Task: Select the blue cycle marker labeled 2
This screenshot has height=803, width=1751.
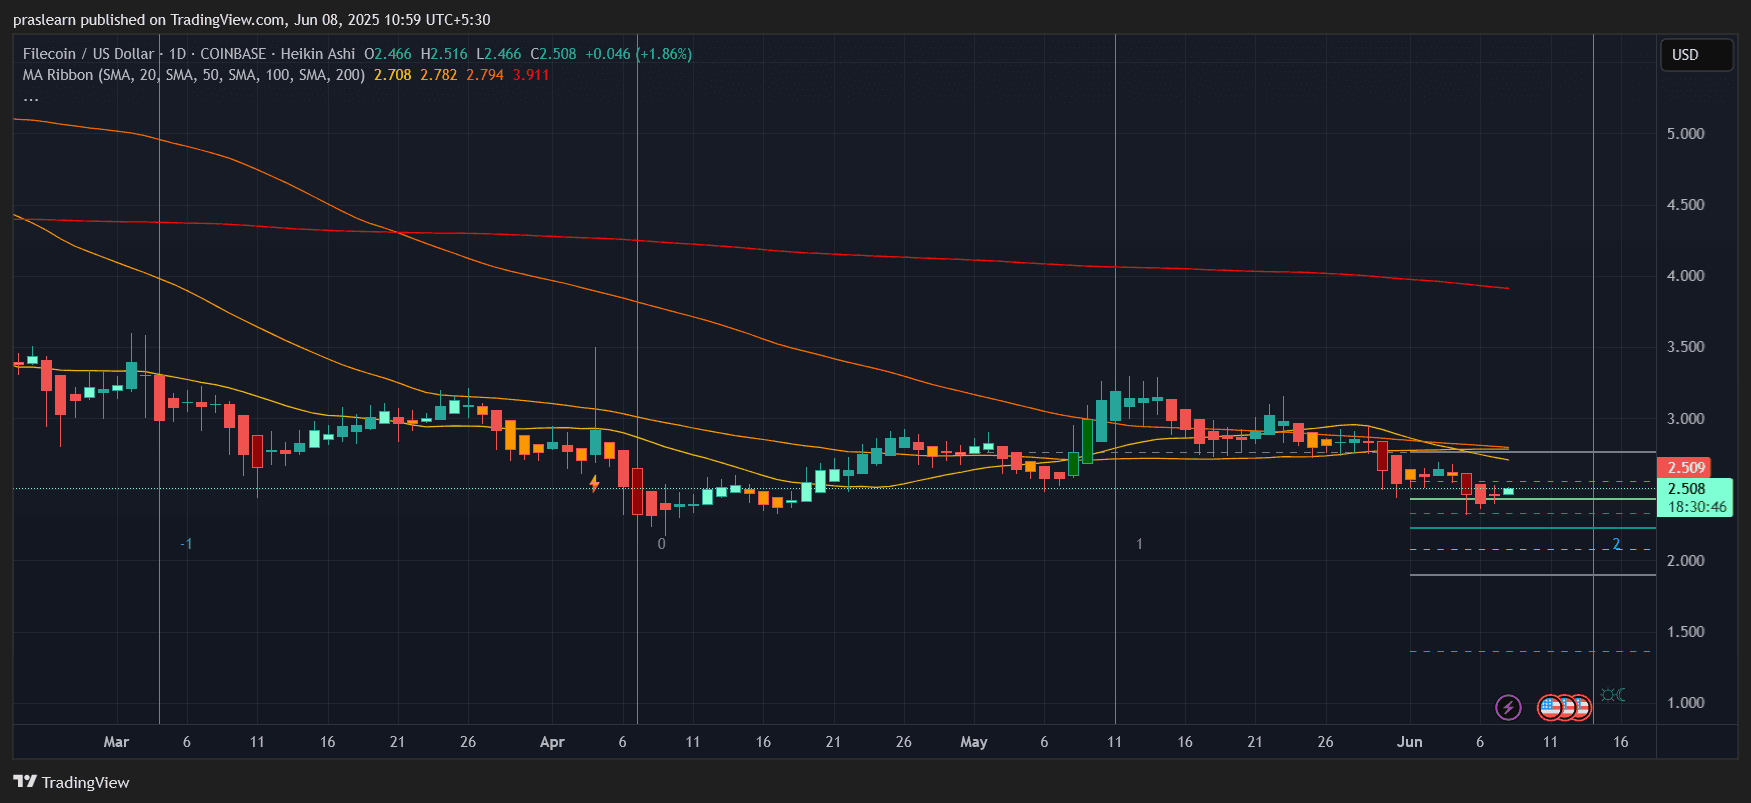Action: [1616, 544]
